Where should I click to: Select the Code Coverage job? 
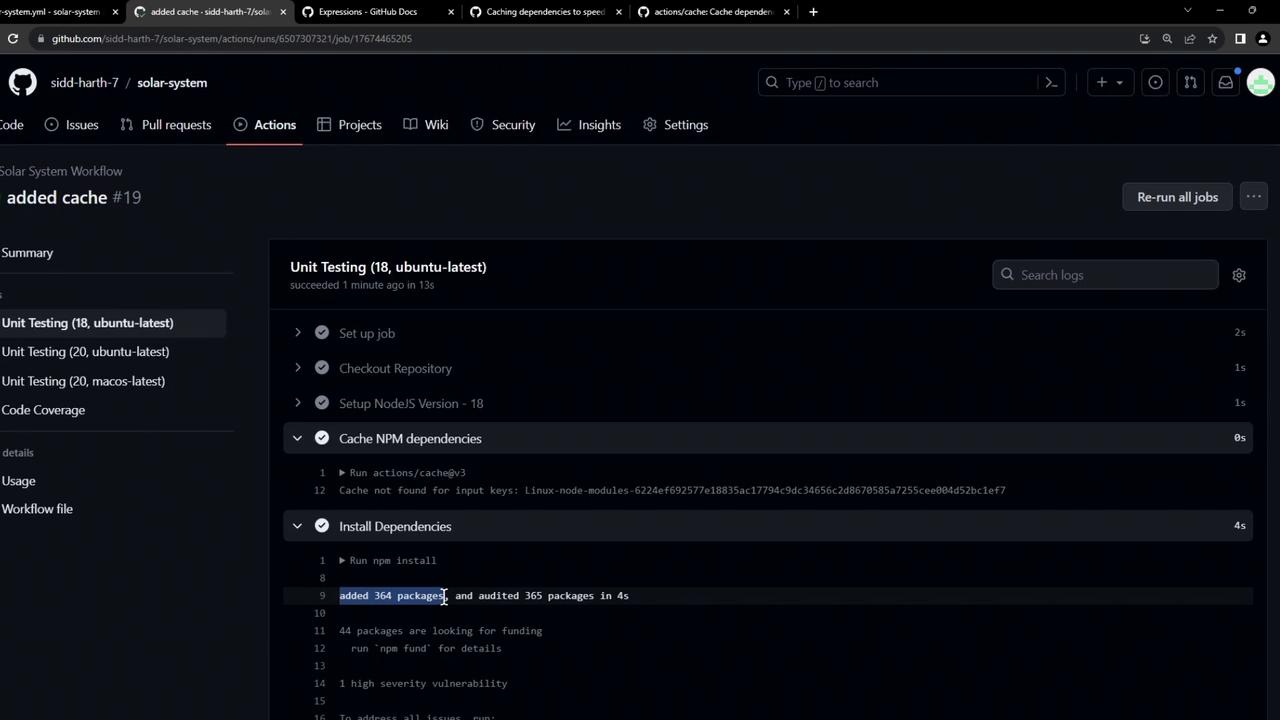click(43, 410)
